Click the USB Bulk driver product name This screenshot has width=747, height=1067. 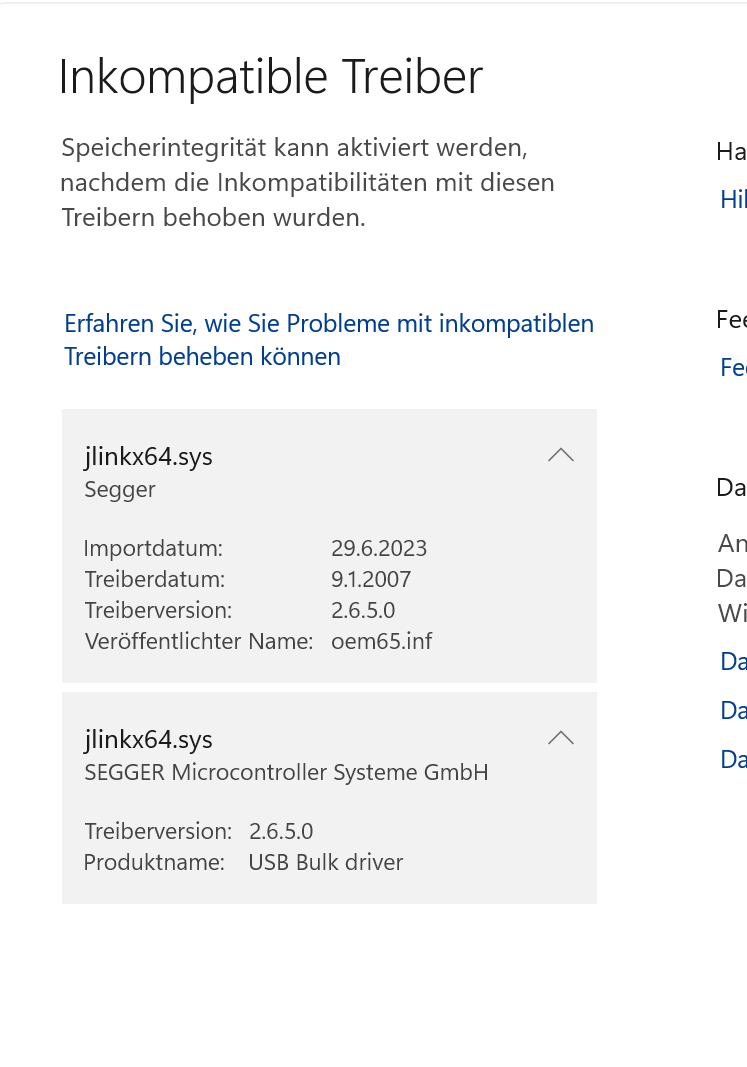[324, 862]
